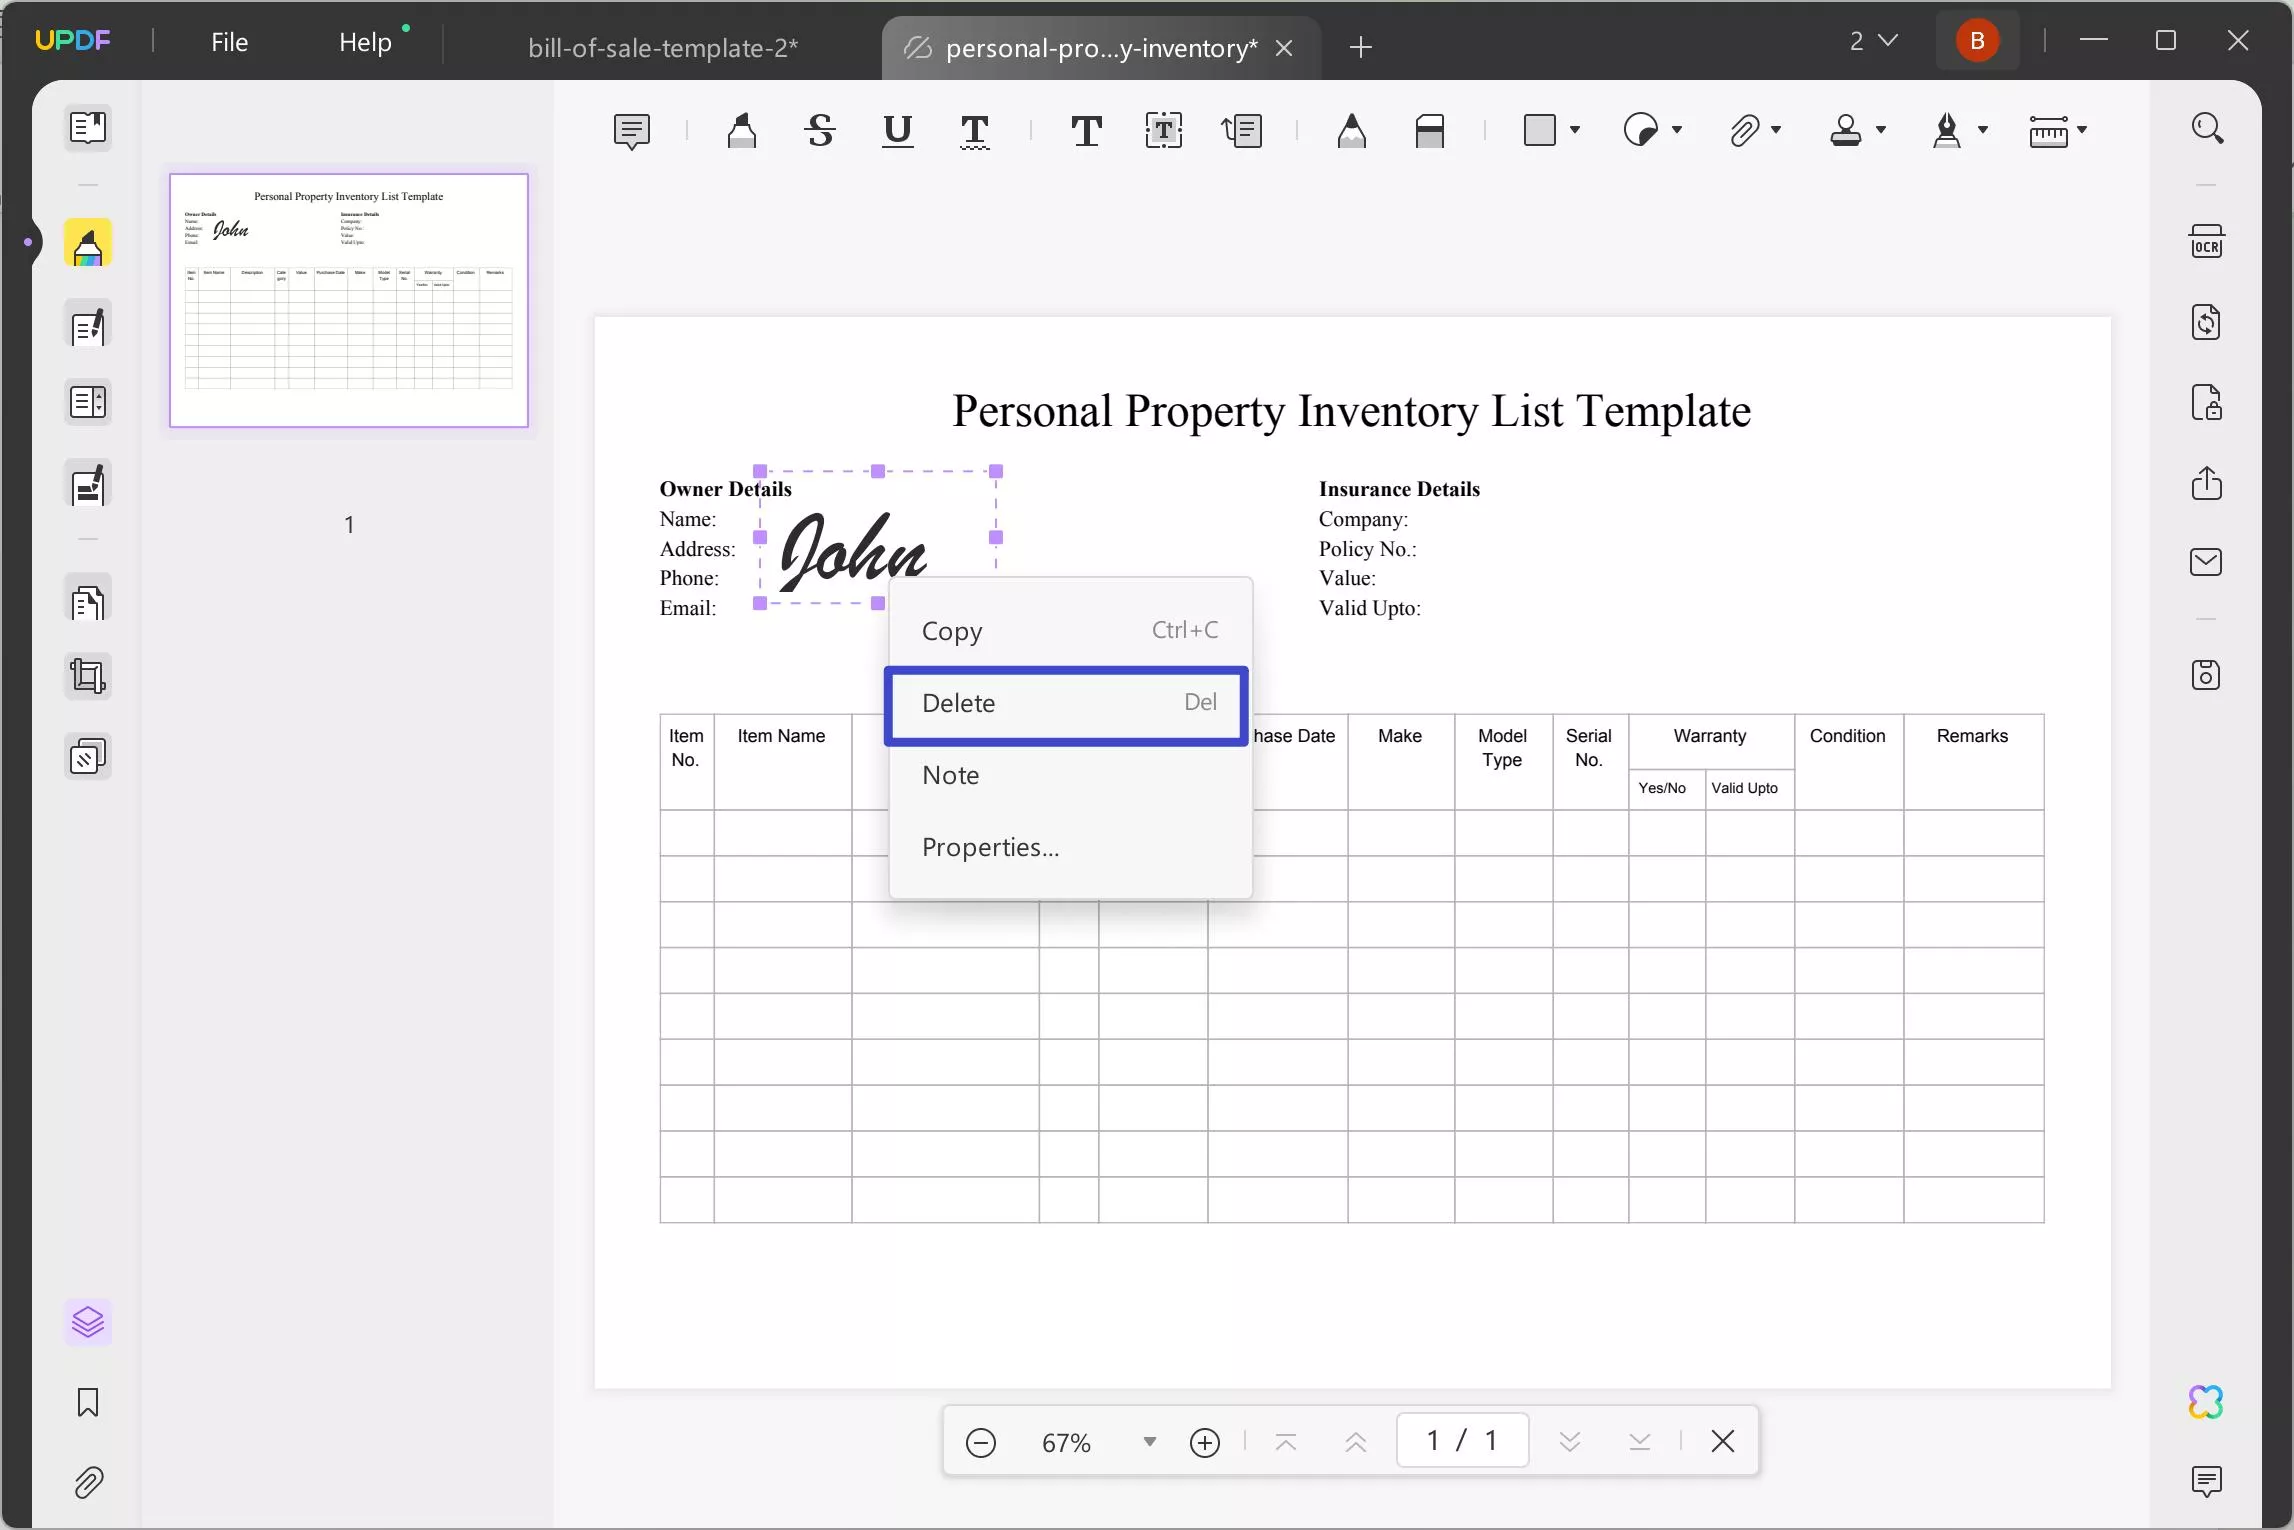Expand Measure tool options arrow
This screenshot has height=1530, width=2294.
[x=2082, y=130]
